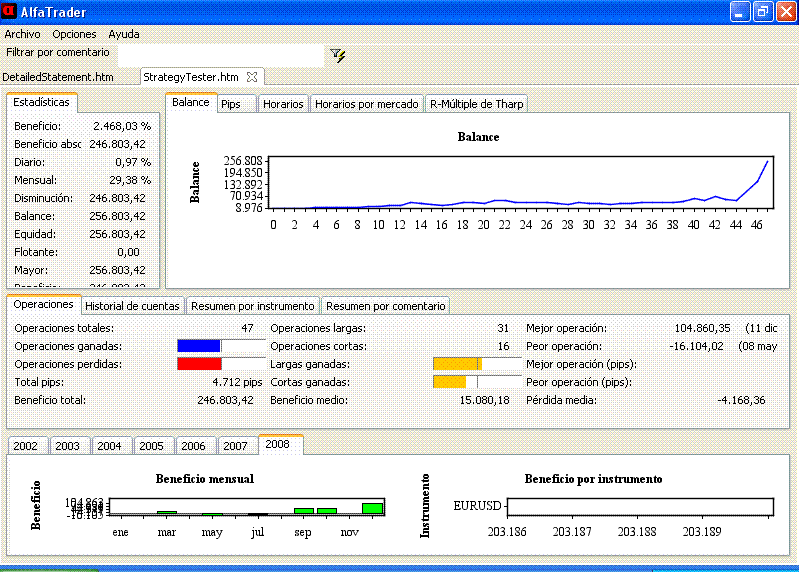799x572 pixels.
Task: Select the Historial de cuentas tab
Action: tap(132, 306)
